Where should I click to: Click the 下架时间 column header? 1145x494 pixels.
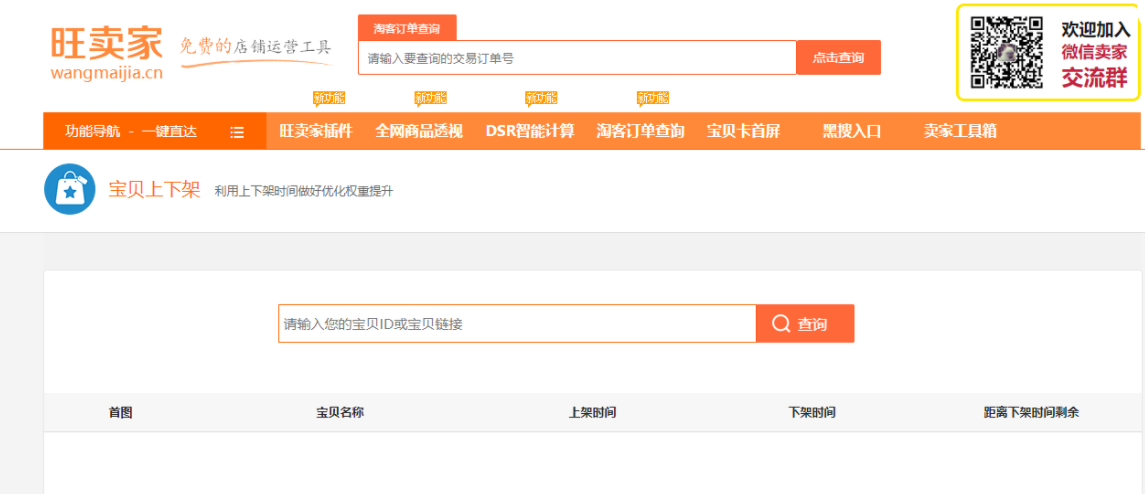coord(812,413)
